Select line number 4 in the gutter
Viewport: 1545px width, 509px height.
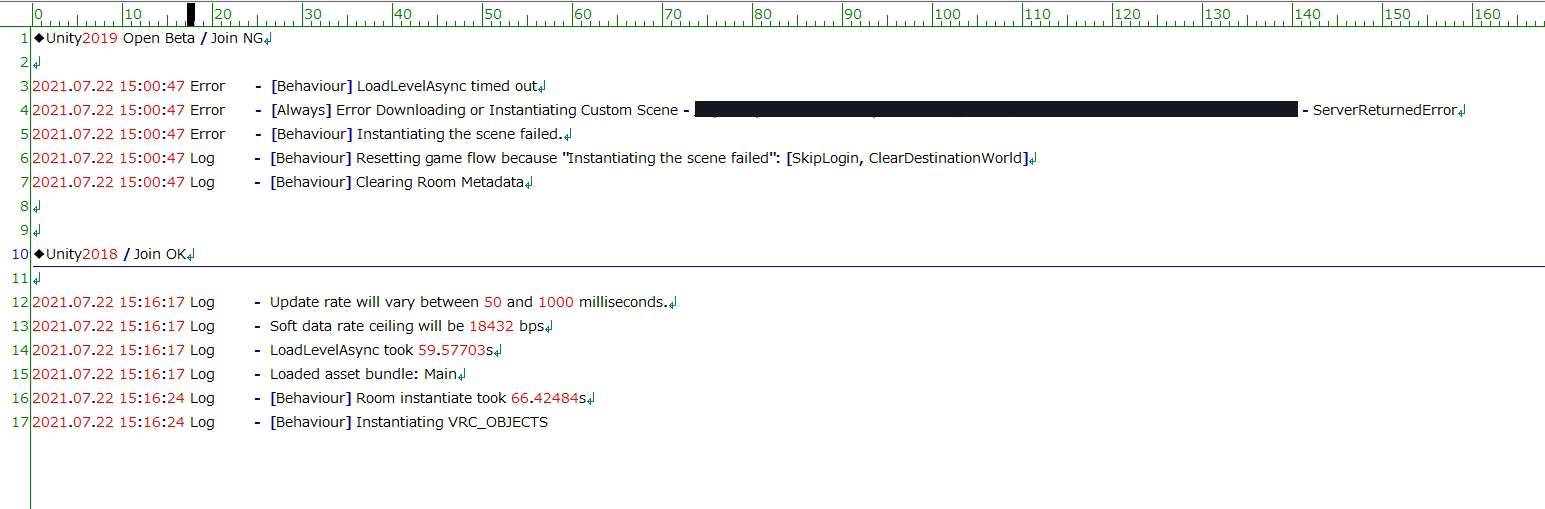23,110
